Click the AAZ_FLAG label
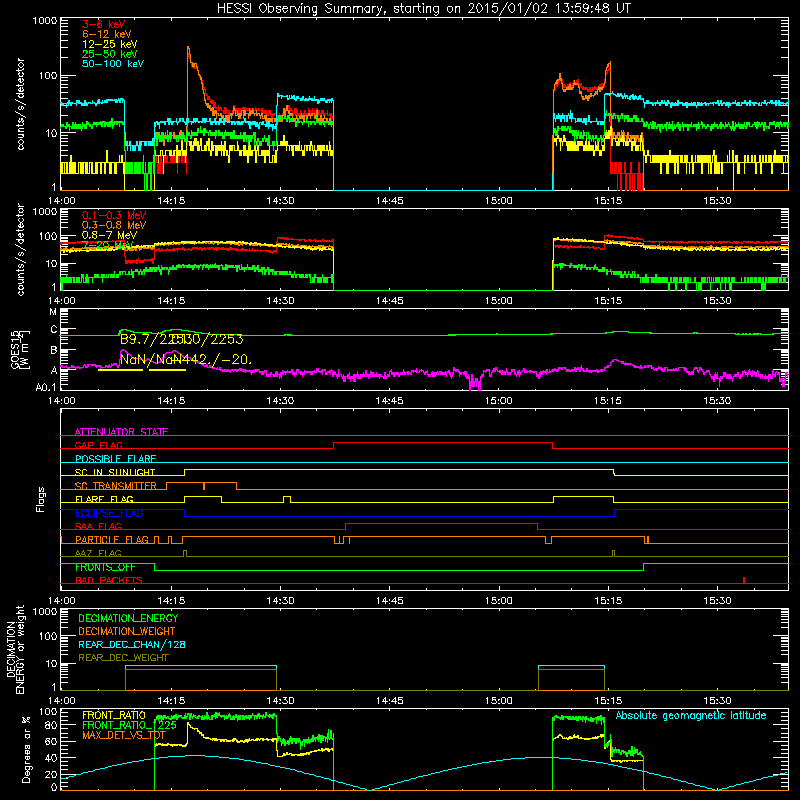 (98, 553)
